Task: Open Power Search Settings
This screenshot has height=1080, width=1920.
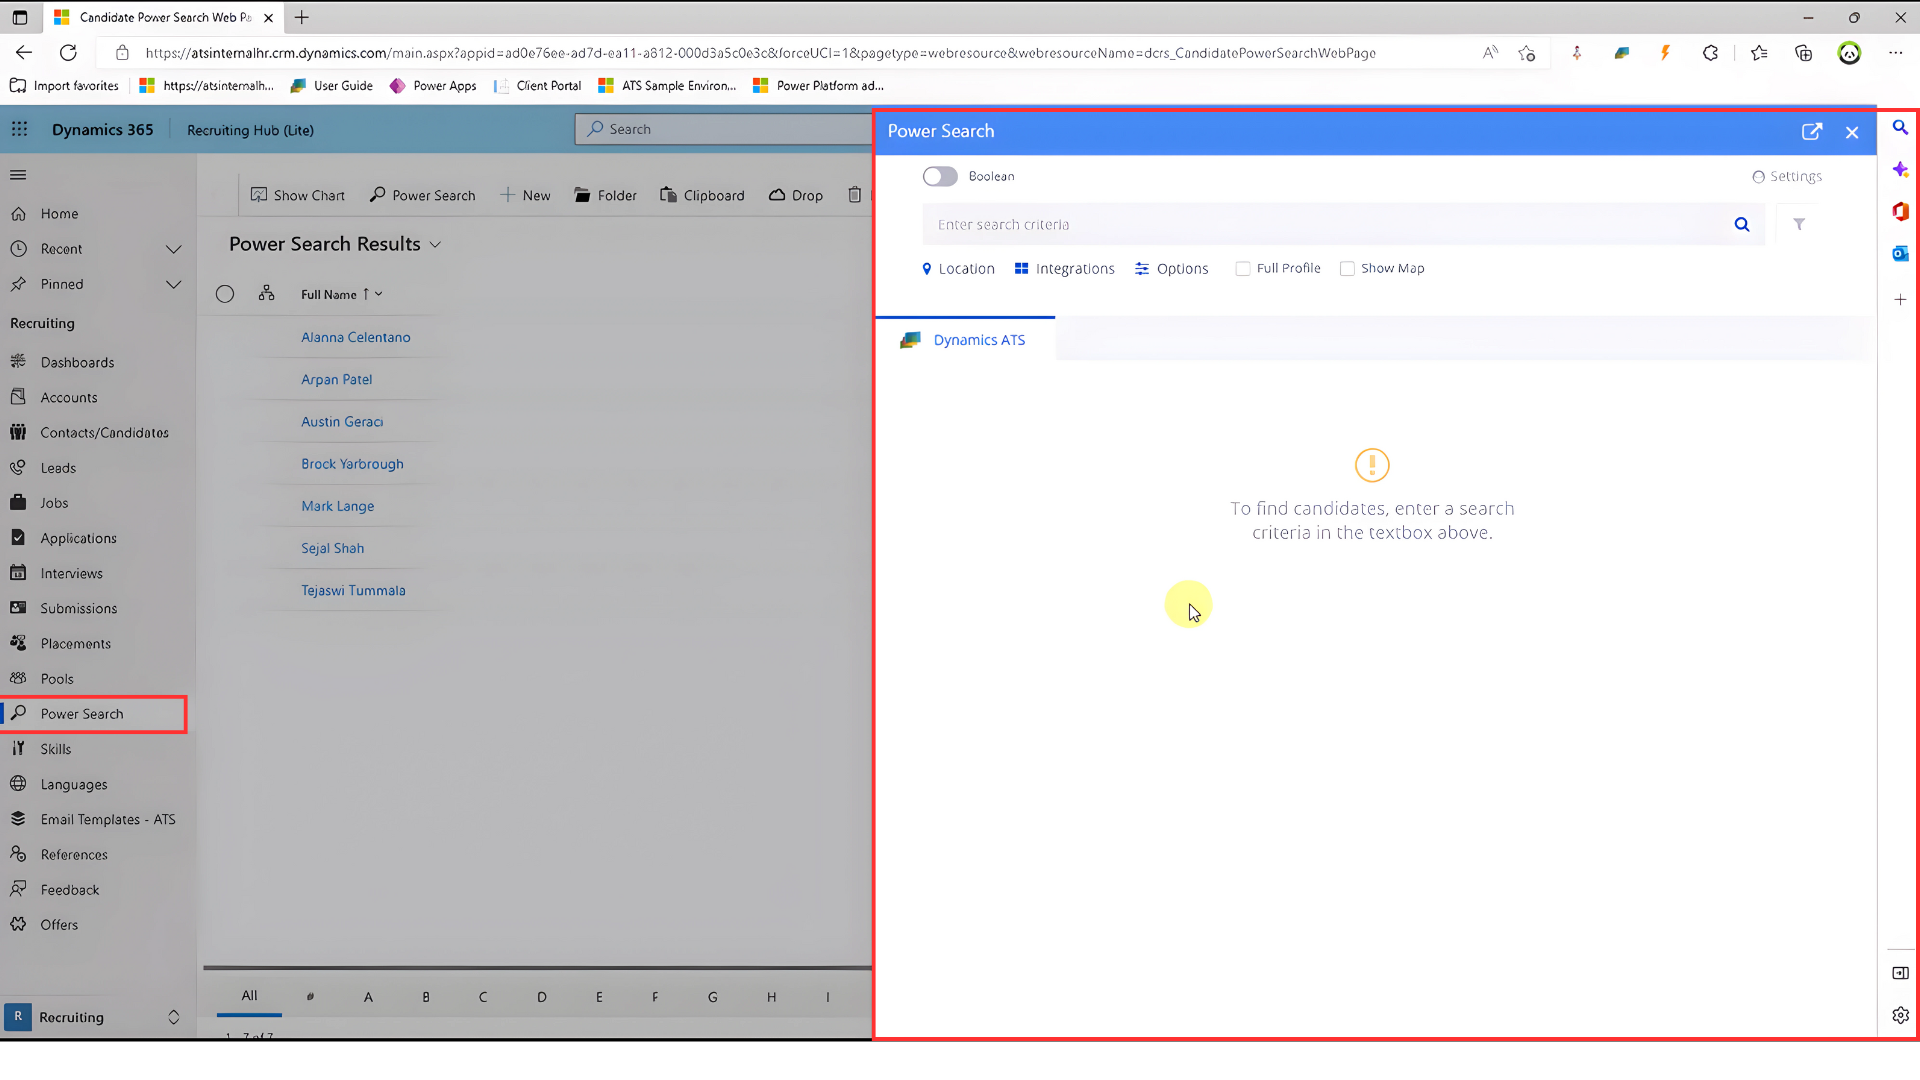Action: [x=1787, y=176]
